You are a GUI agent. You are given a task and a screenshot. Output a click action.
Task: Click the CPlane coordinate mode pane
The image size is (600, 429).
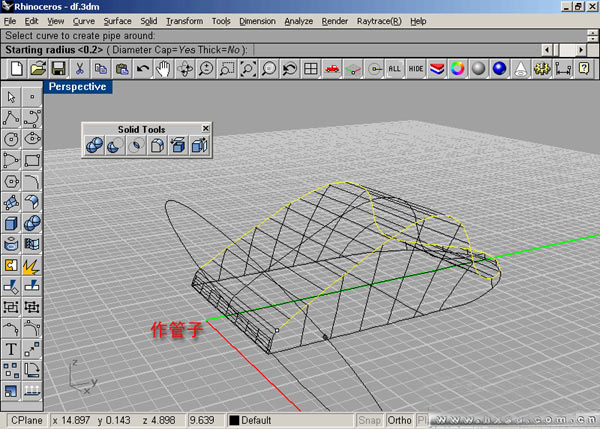click(x=26, y=420)
